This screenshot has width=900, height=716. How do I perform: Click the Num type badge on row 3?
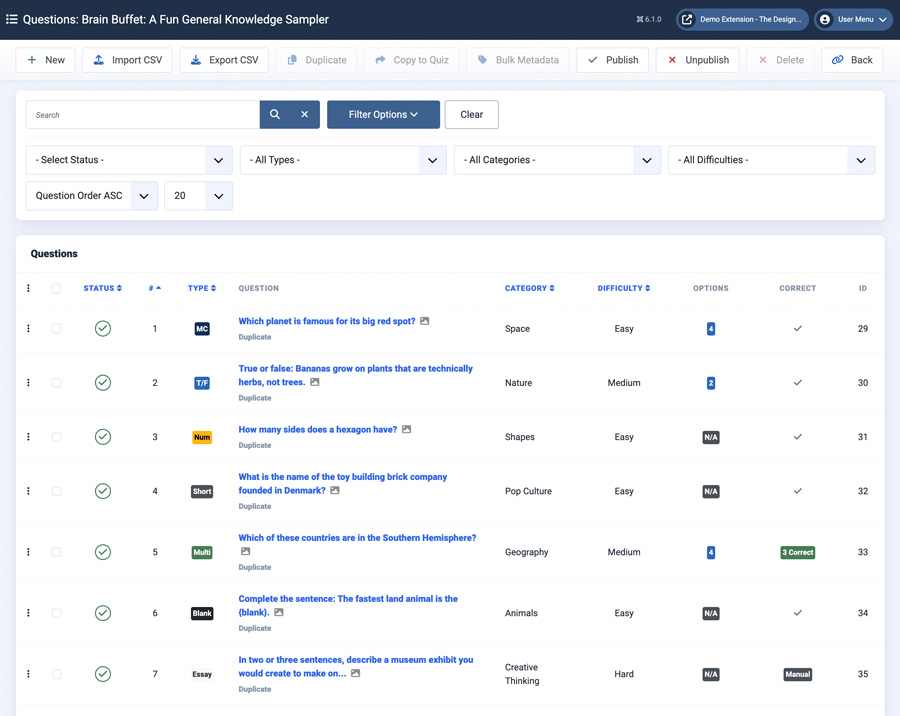(x=202, y=438)
